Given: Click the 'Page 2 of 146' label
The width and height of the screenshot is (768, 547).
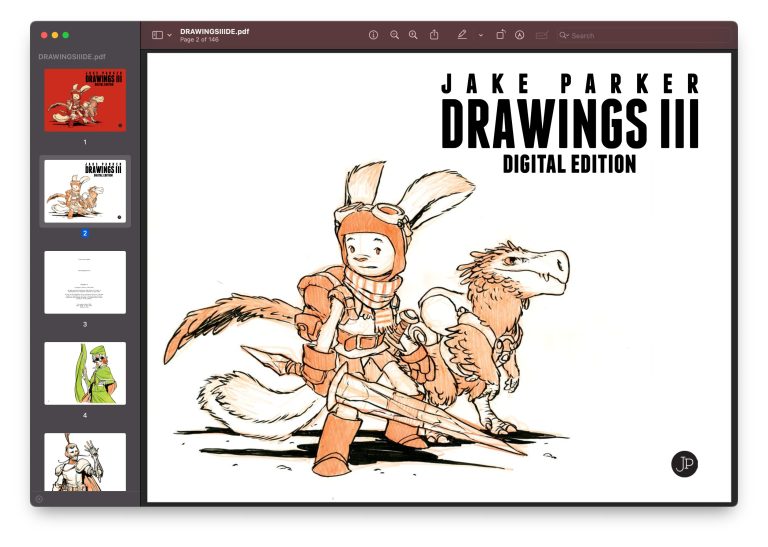Looking at the screenshot, I should click(199, 40).
